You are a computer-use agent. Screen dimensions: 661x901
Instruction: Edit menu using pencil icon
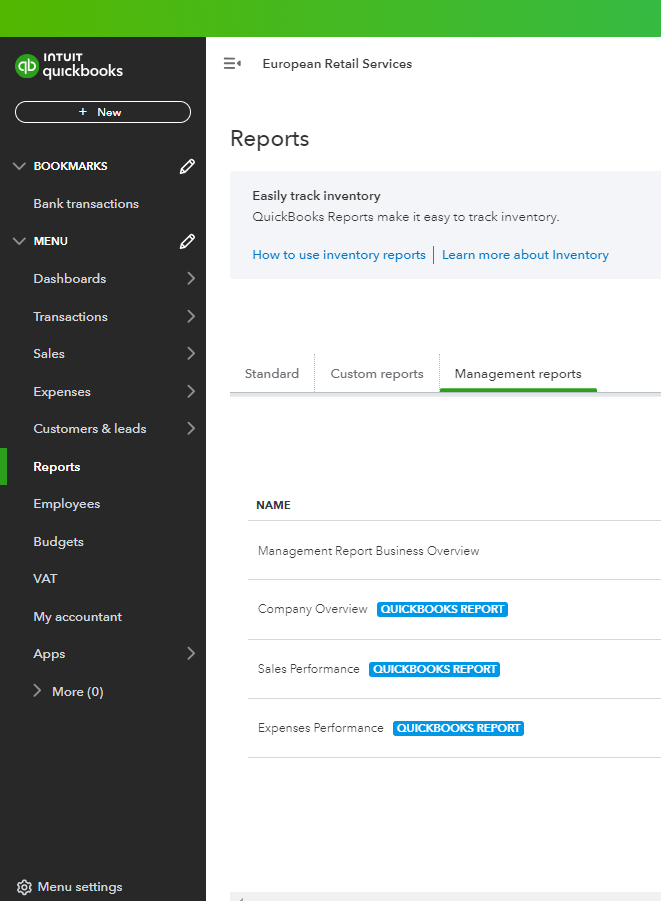click(187, 242)
